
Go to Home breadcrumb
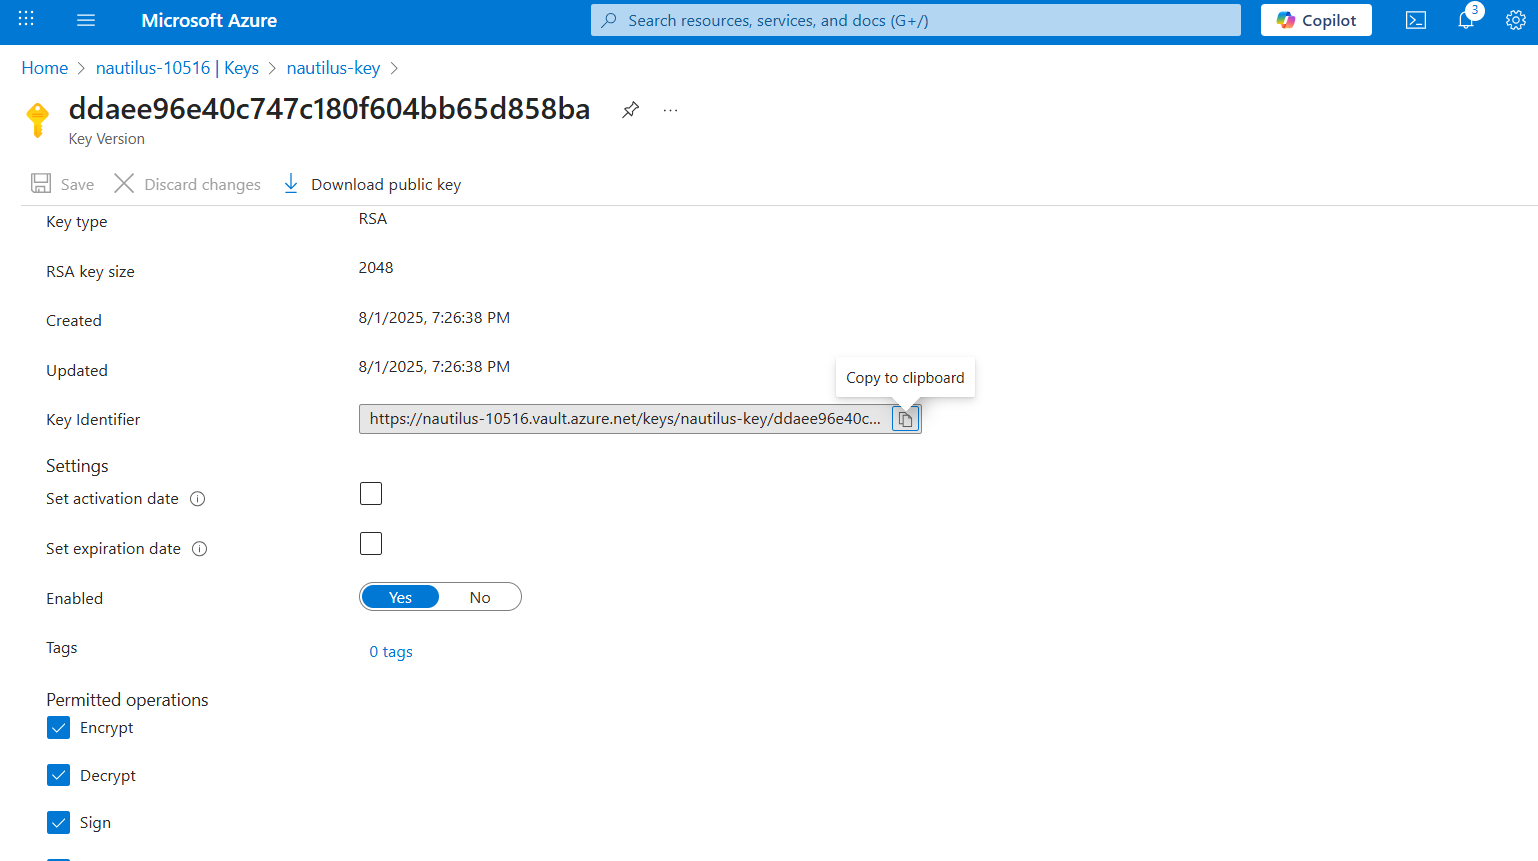click(45, 68)
